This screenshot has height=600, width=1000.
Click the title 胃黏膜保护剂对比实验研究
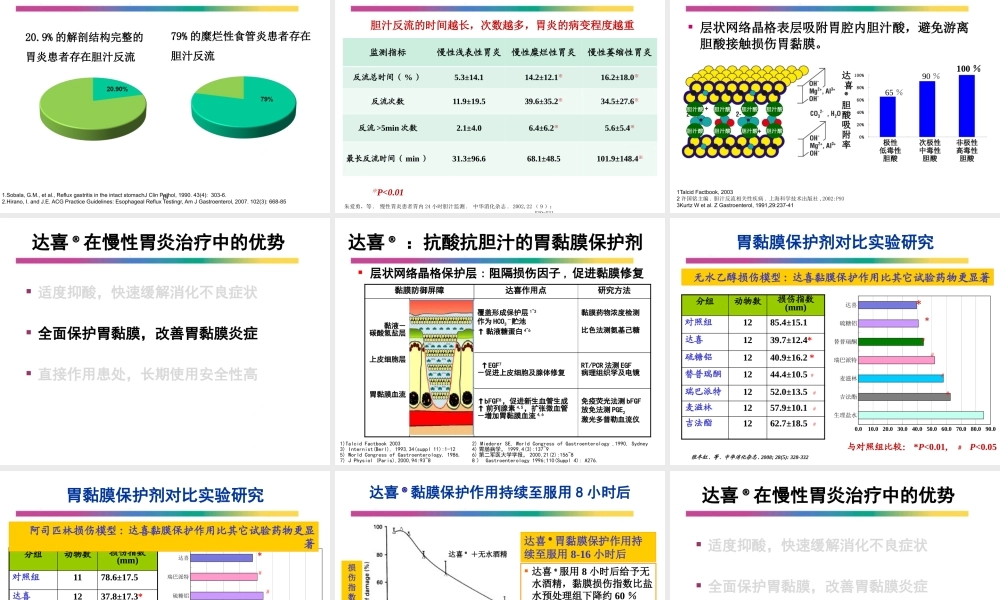point(833,239)
